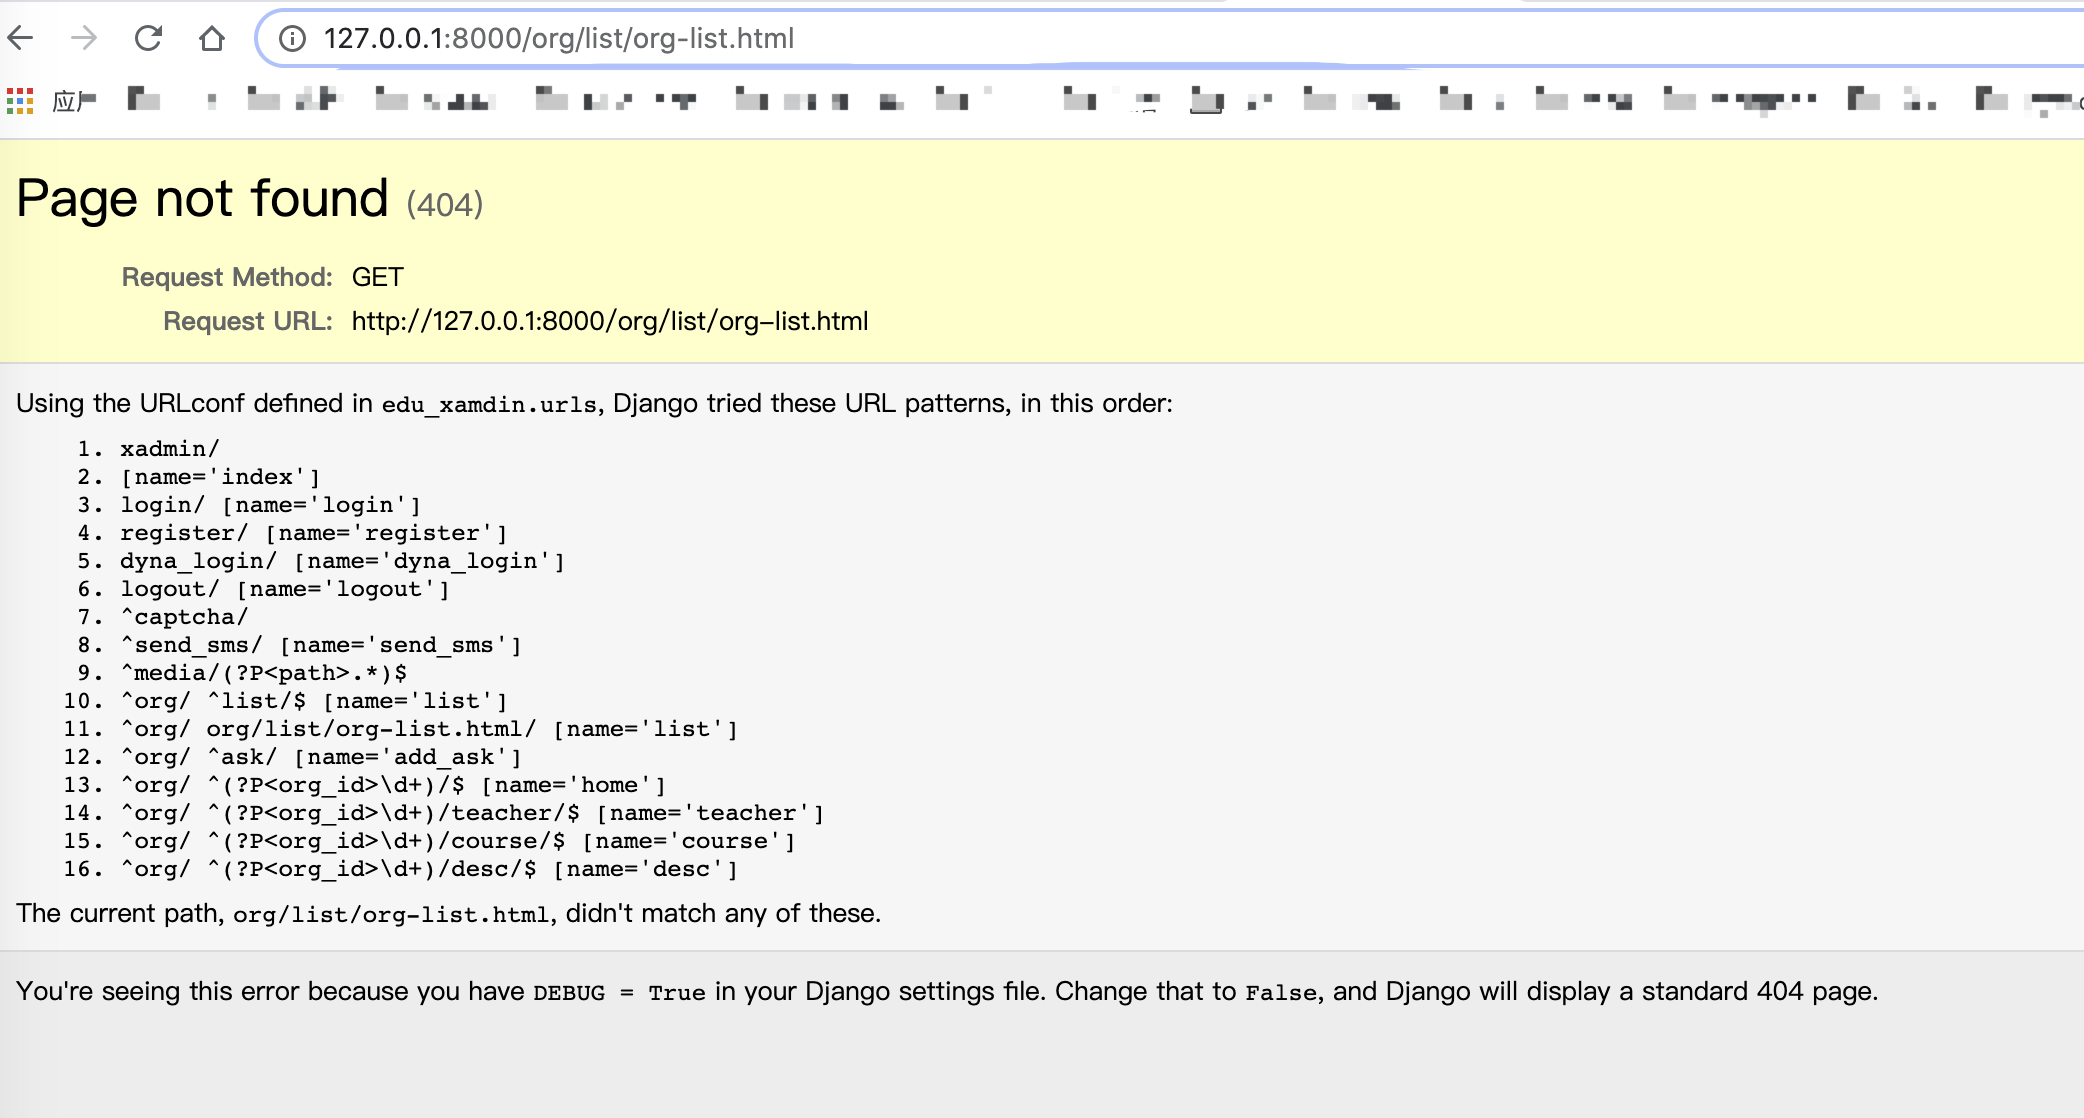
Task: Click the 'xadmin/' URL pattern row
Action: click(x=169, y=449)
